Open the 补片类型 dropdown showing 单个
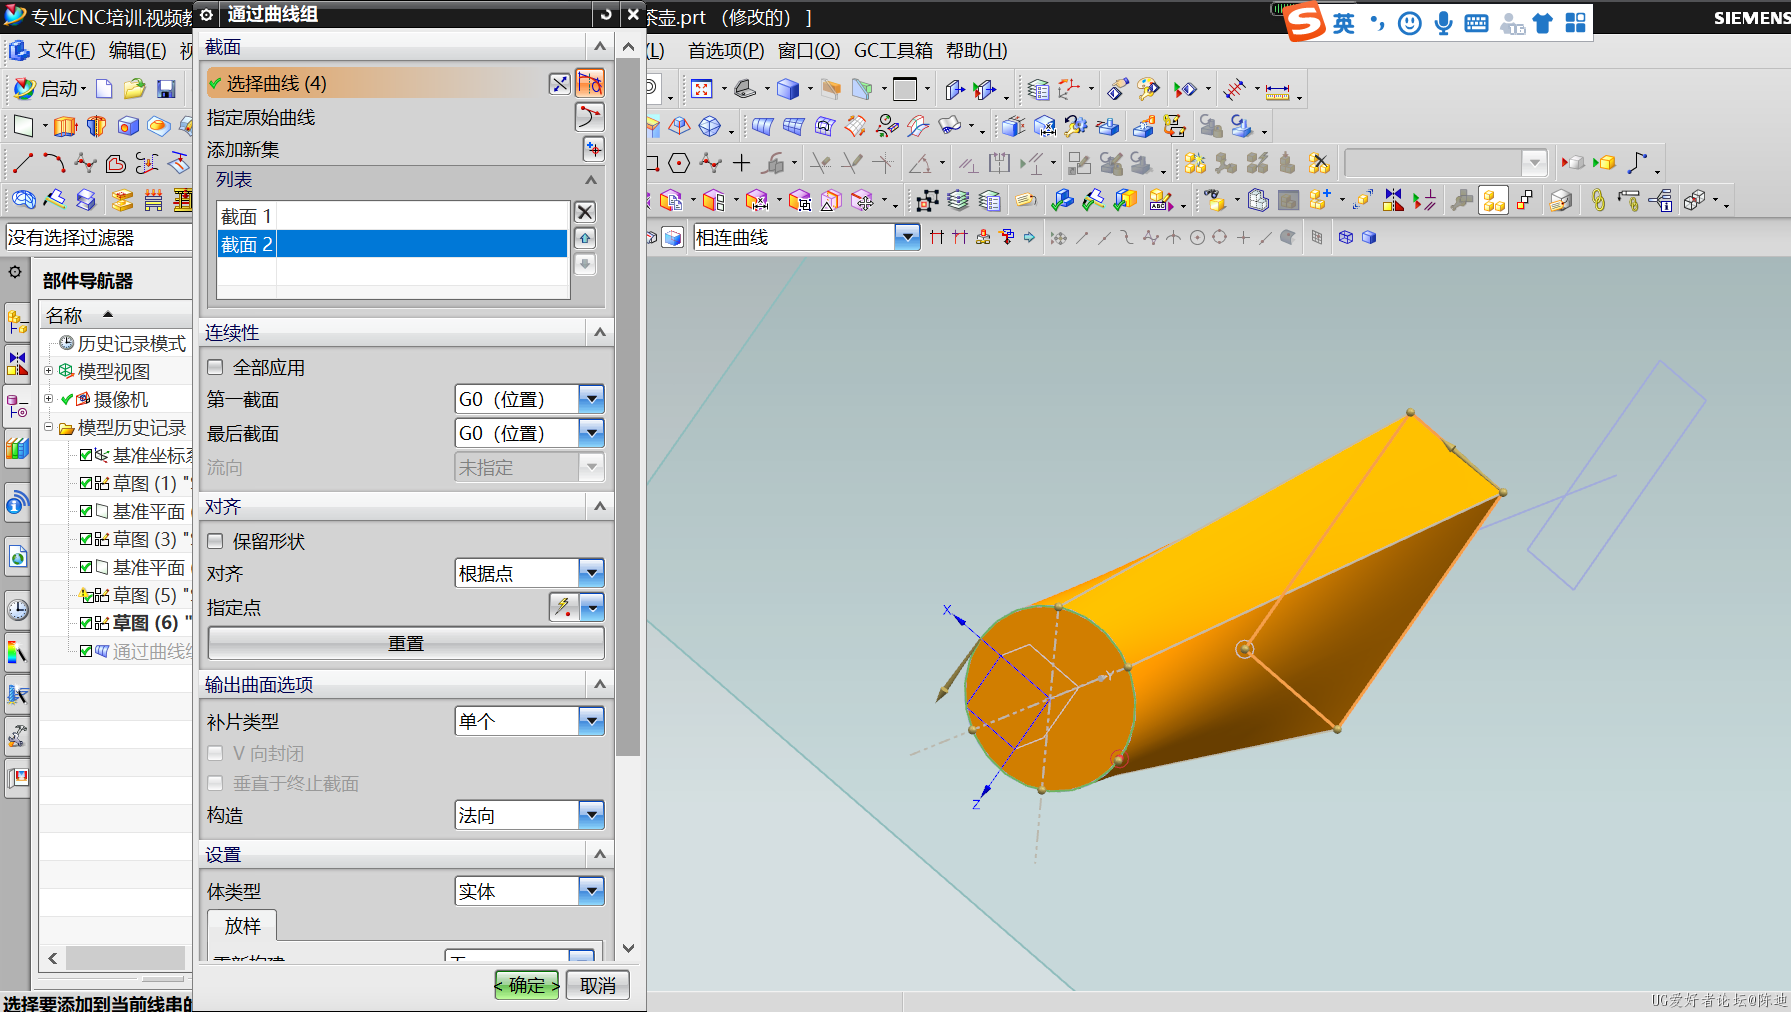 [592, 721]
